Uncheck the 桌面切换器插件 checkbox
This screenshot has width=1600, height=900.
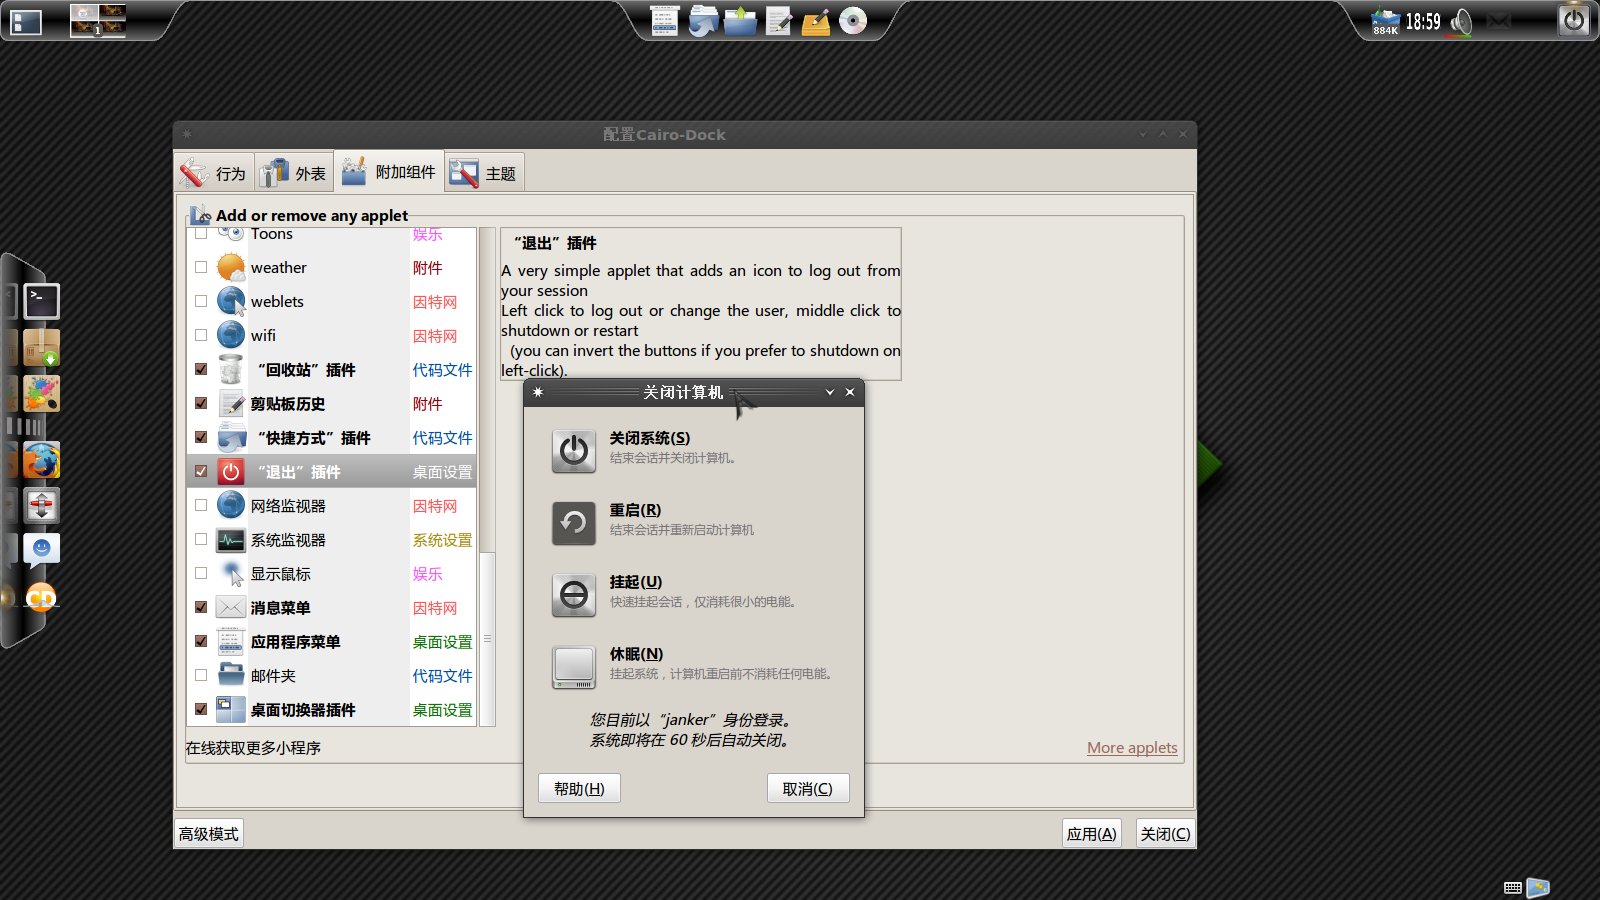[201, 709]
